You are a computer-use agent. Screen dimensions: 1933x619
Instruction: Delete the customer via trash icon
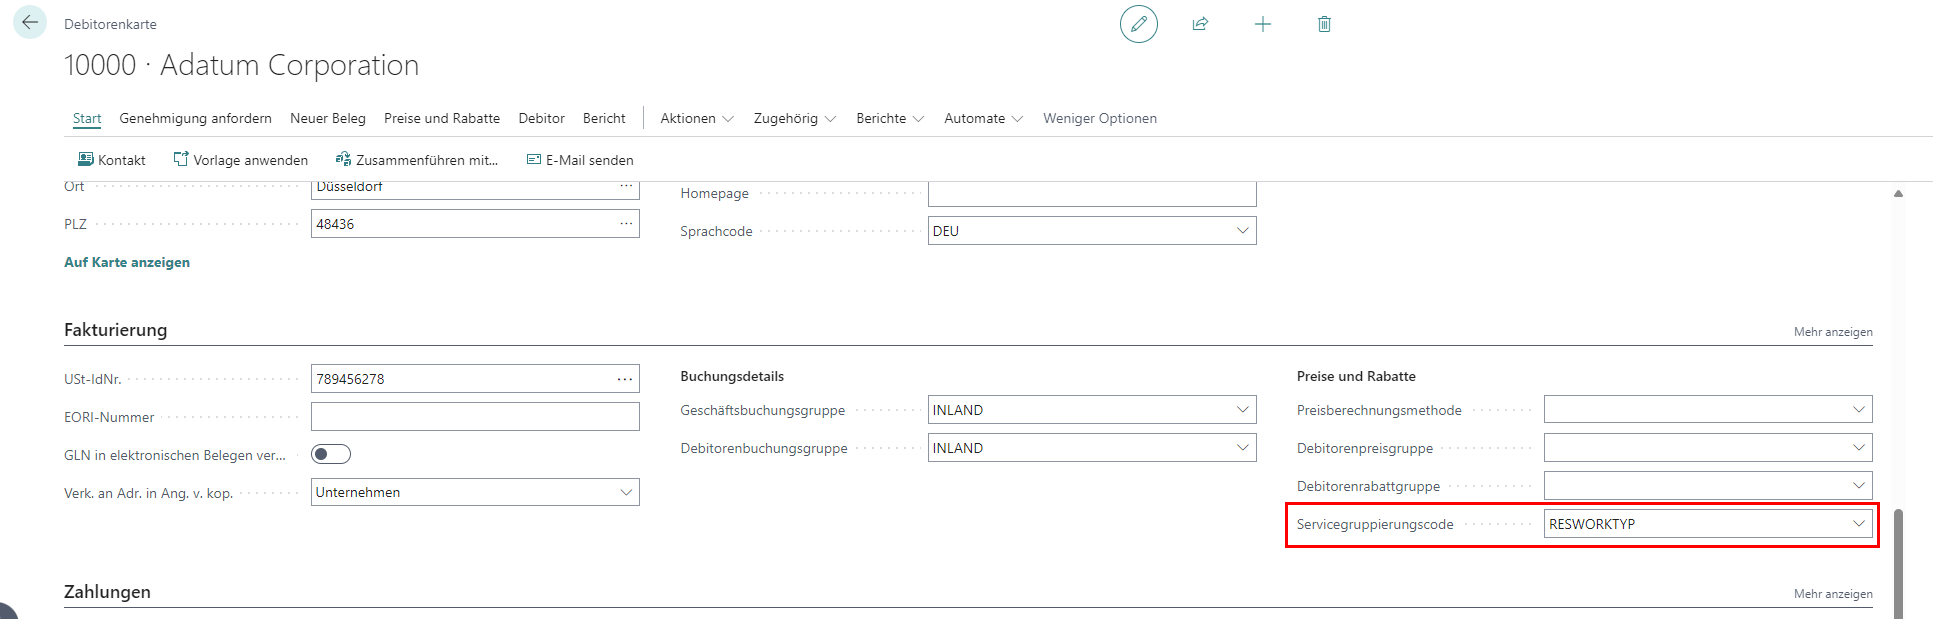click(1324, 24)
